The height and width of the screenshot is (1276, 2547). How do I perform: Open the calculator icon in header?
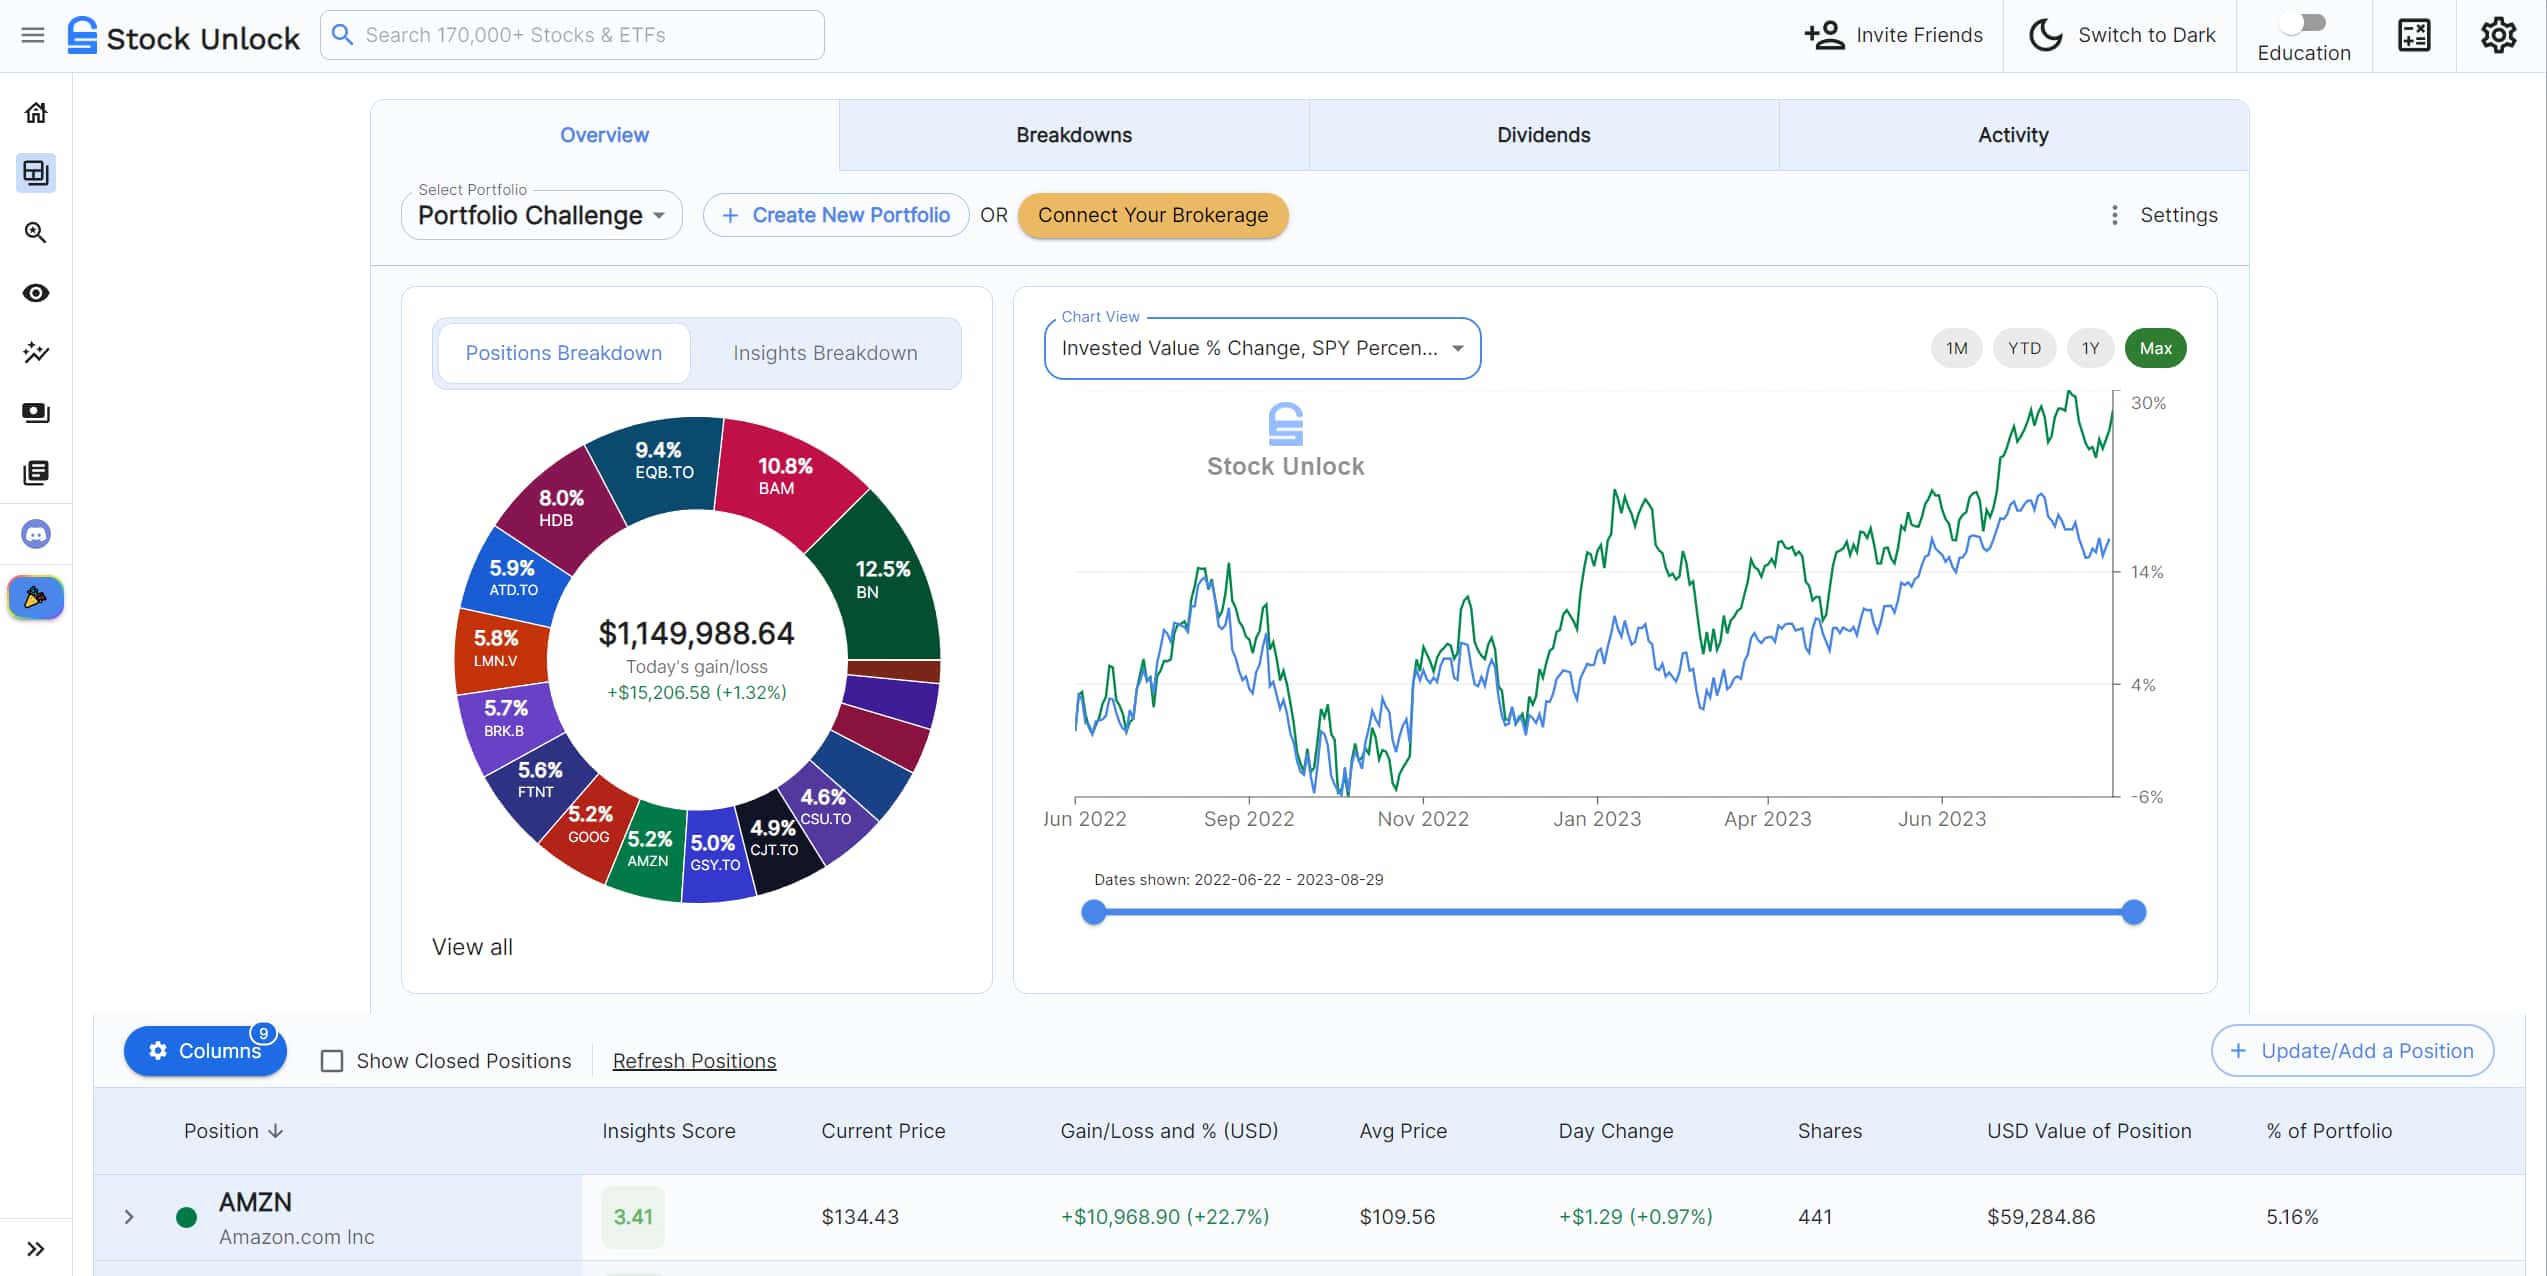coord(2415,35)
